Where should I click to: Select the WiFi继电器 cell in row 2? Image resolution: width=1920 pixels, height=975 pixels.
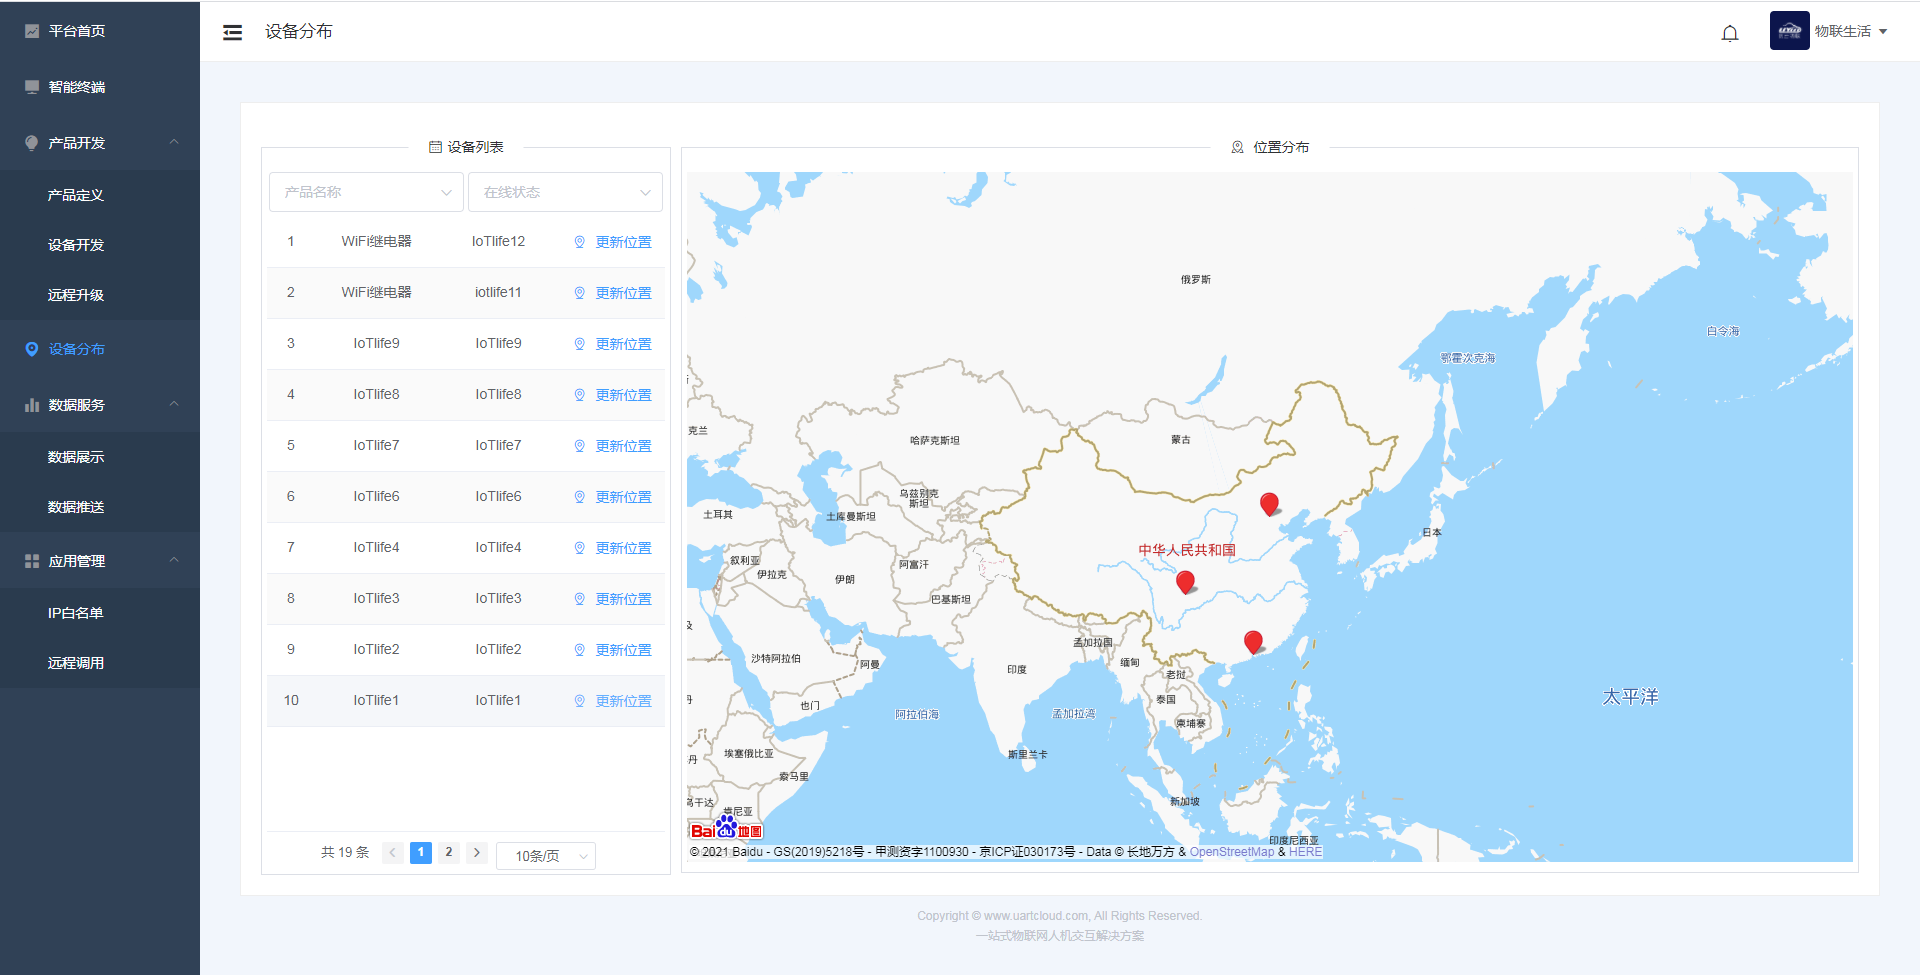coord(376,292)
